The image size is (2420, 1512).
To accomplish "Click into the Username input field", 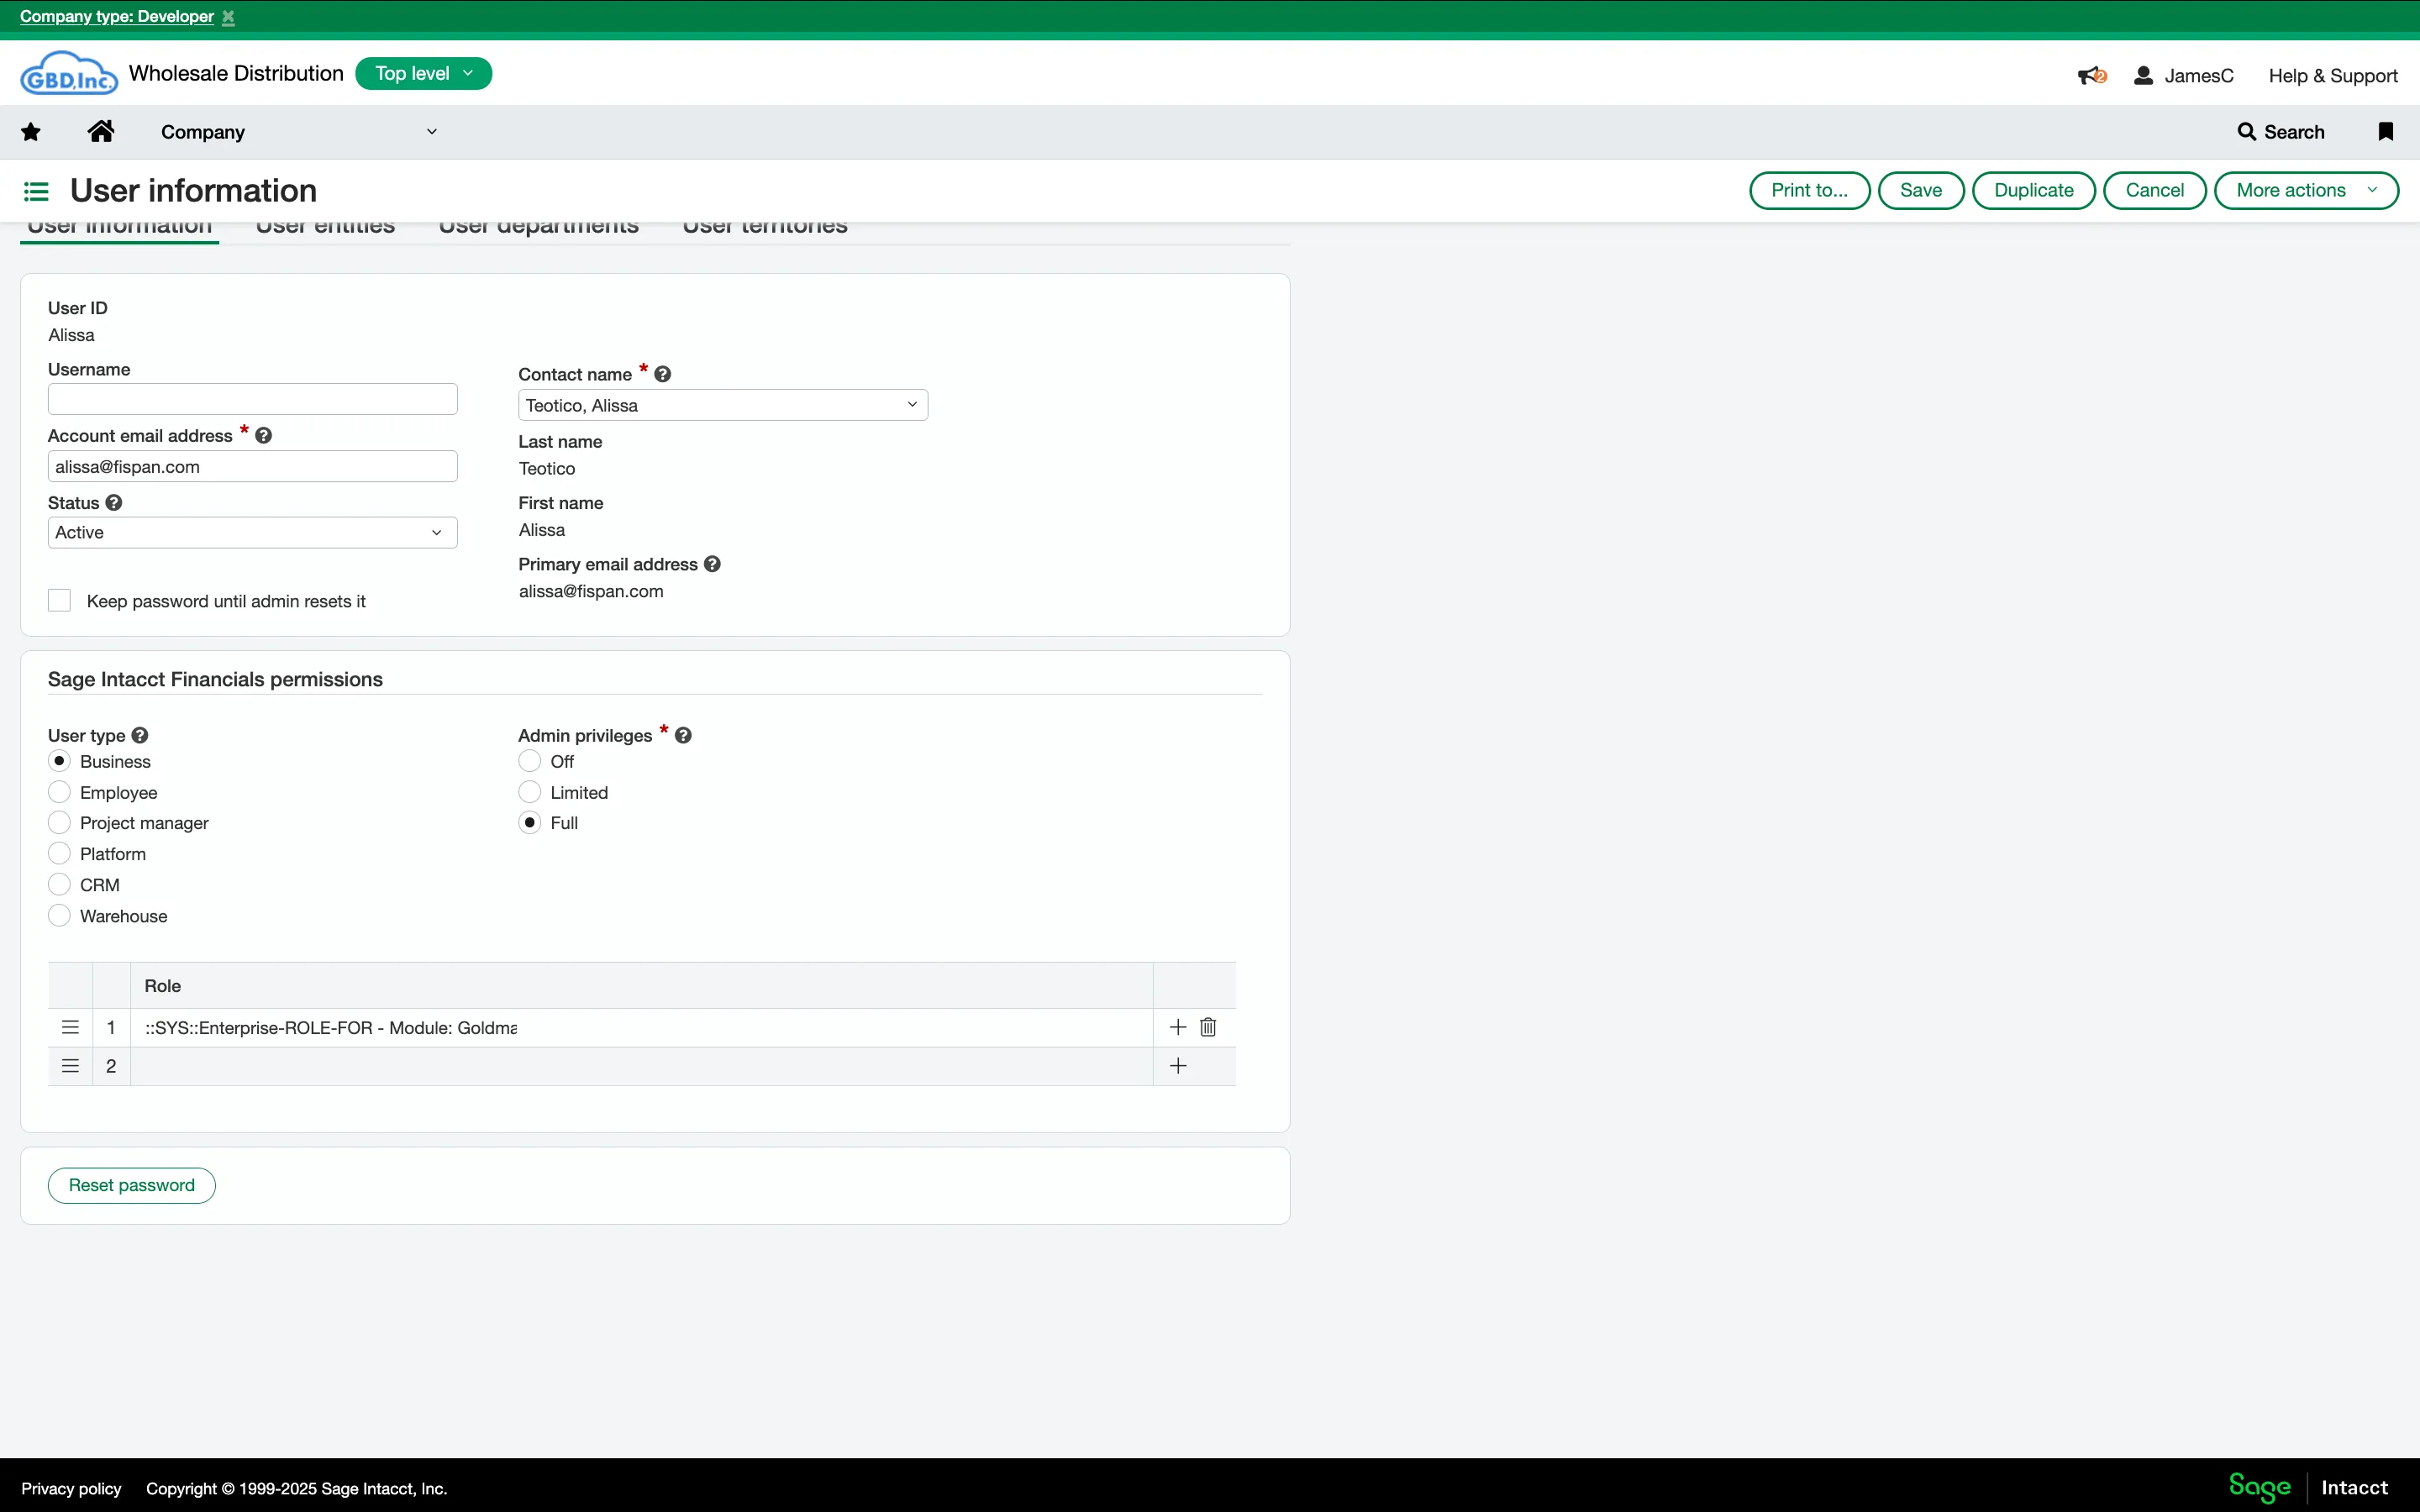I will (x=253, y=400).
